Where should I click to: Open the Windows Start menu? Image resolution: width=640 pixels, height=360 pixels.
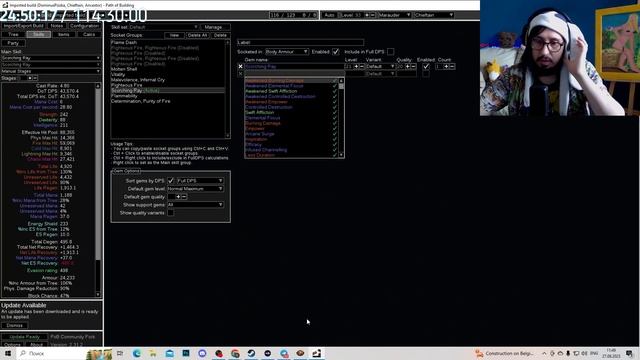(8, 353)
